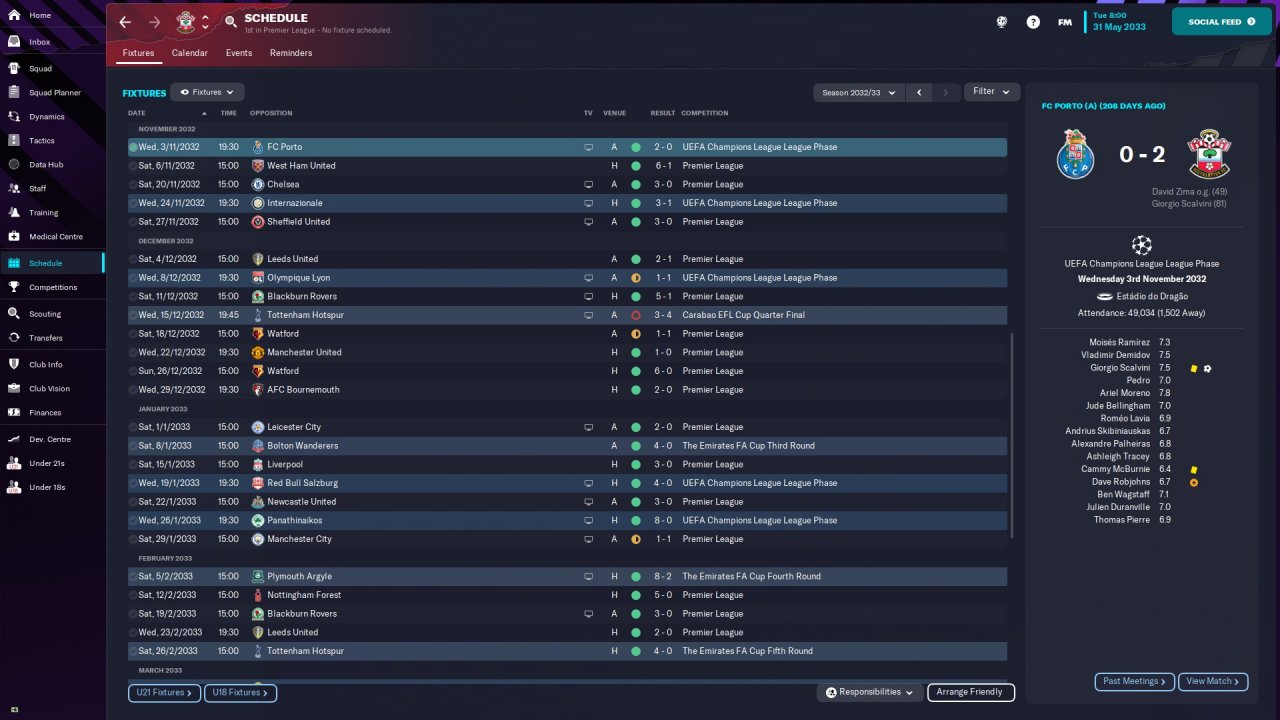1280x720 pixels.
Task: Open the Finances section
Action: [x=45, y=413]
